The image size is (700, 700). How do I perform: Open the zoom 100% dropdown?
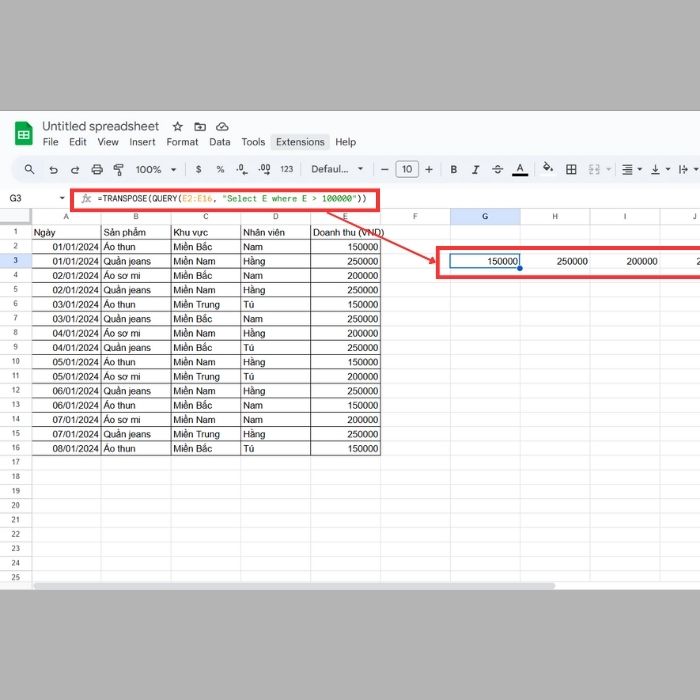[x=156, y=170]
